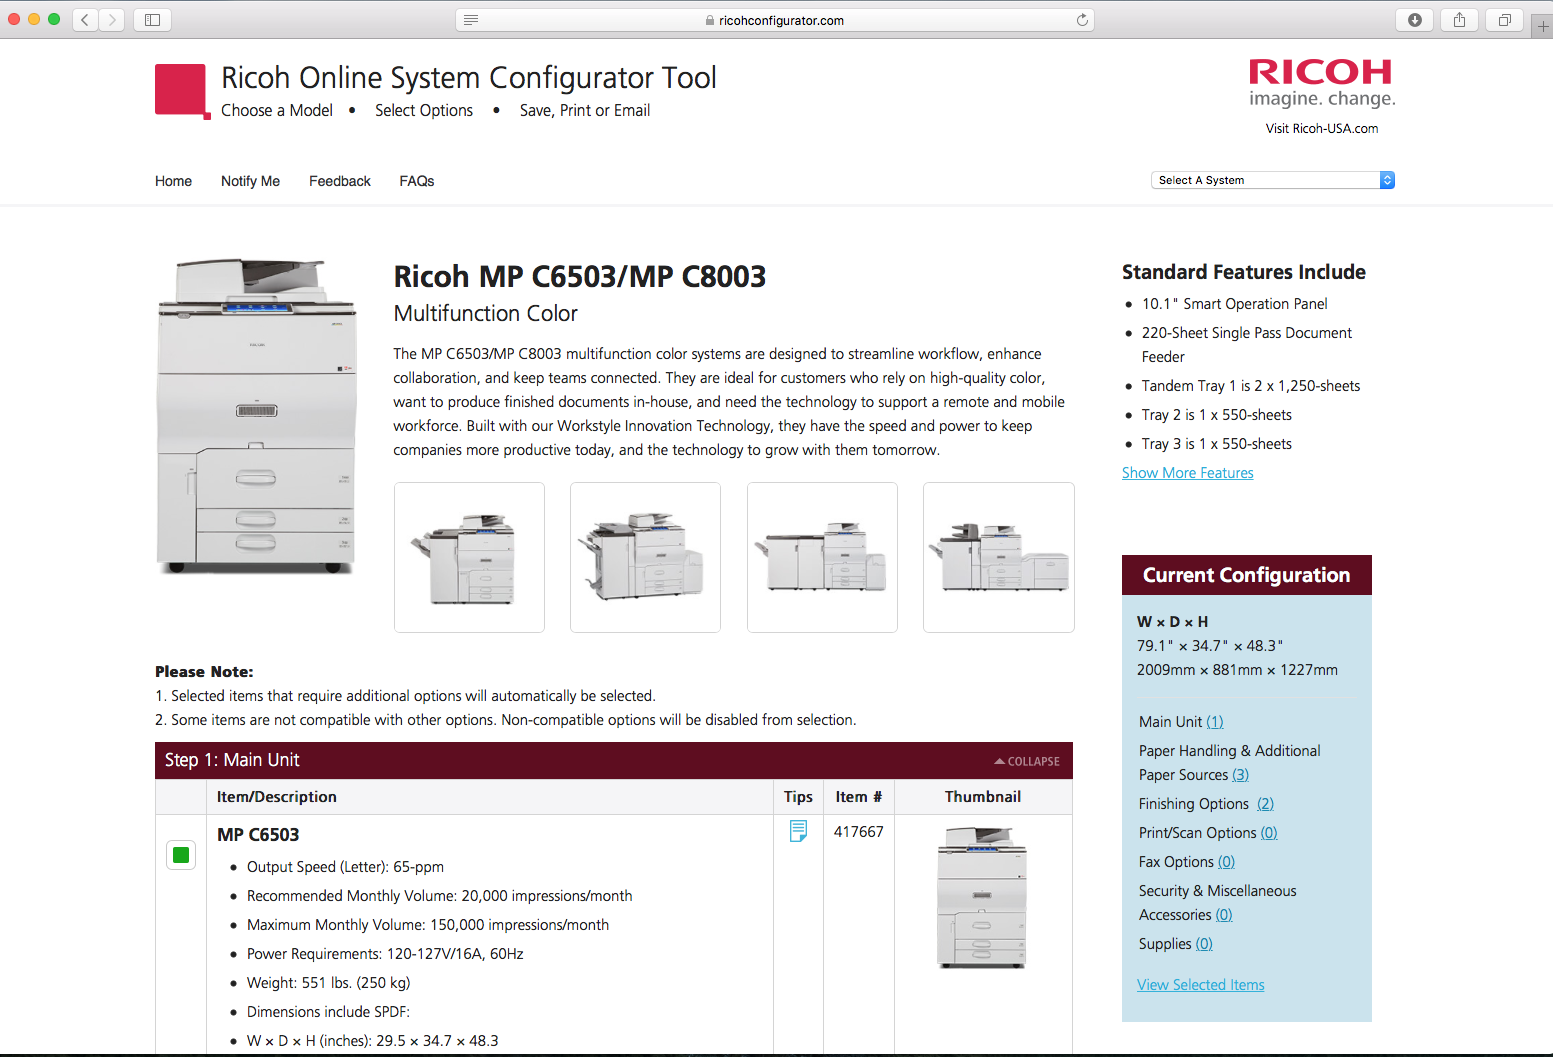Image resolution: width=1553 pixels, height=1057 pixels.
Task: Click Ricoh MP C6503/MP C8003 heading
Action: pos(580,277)
